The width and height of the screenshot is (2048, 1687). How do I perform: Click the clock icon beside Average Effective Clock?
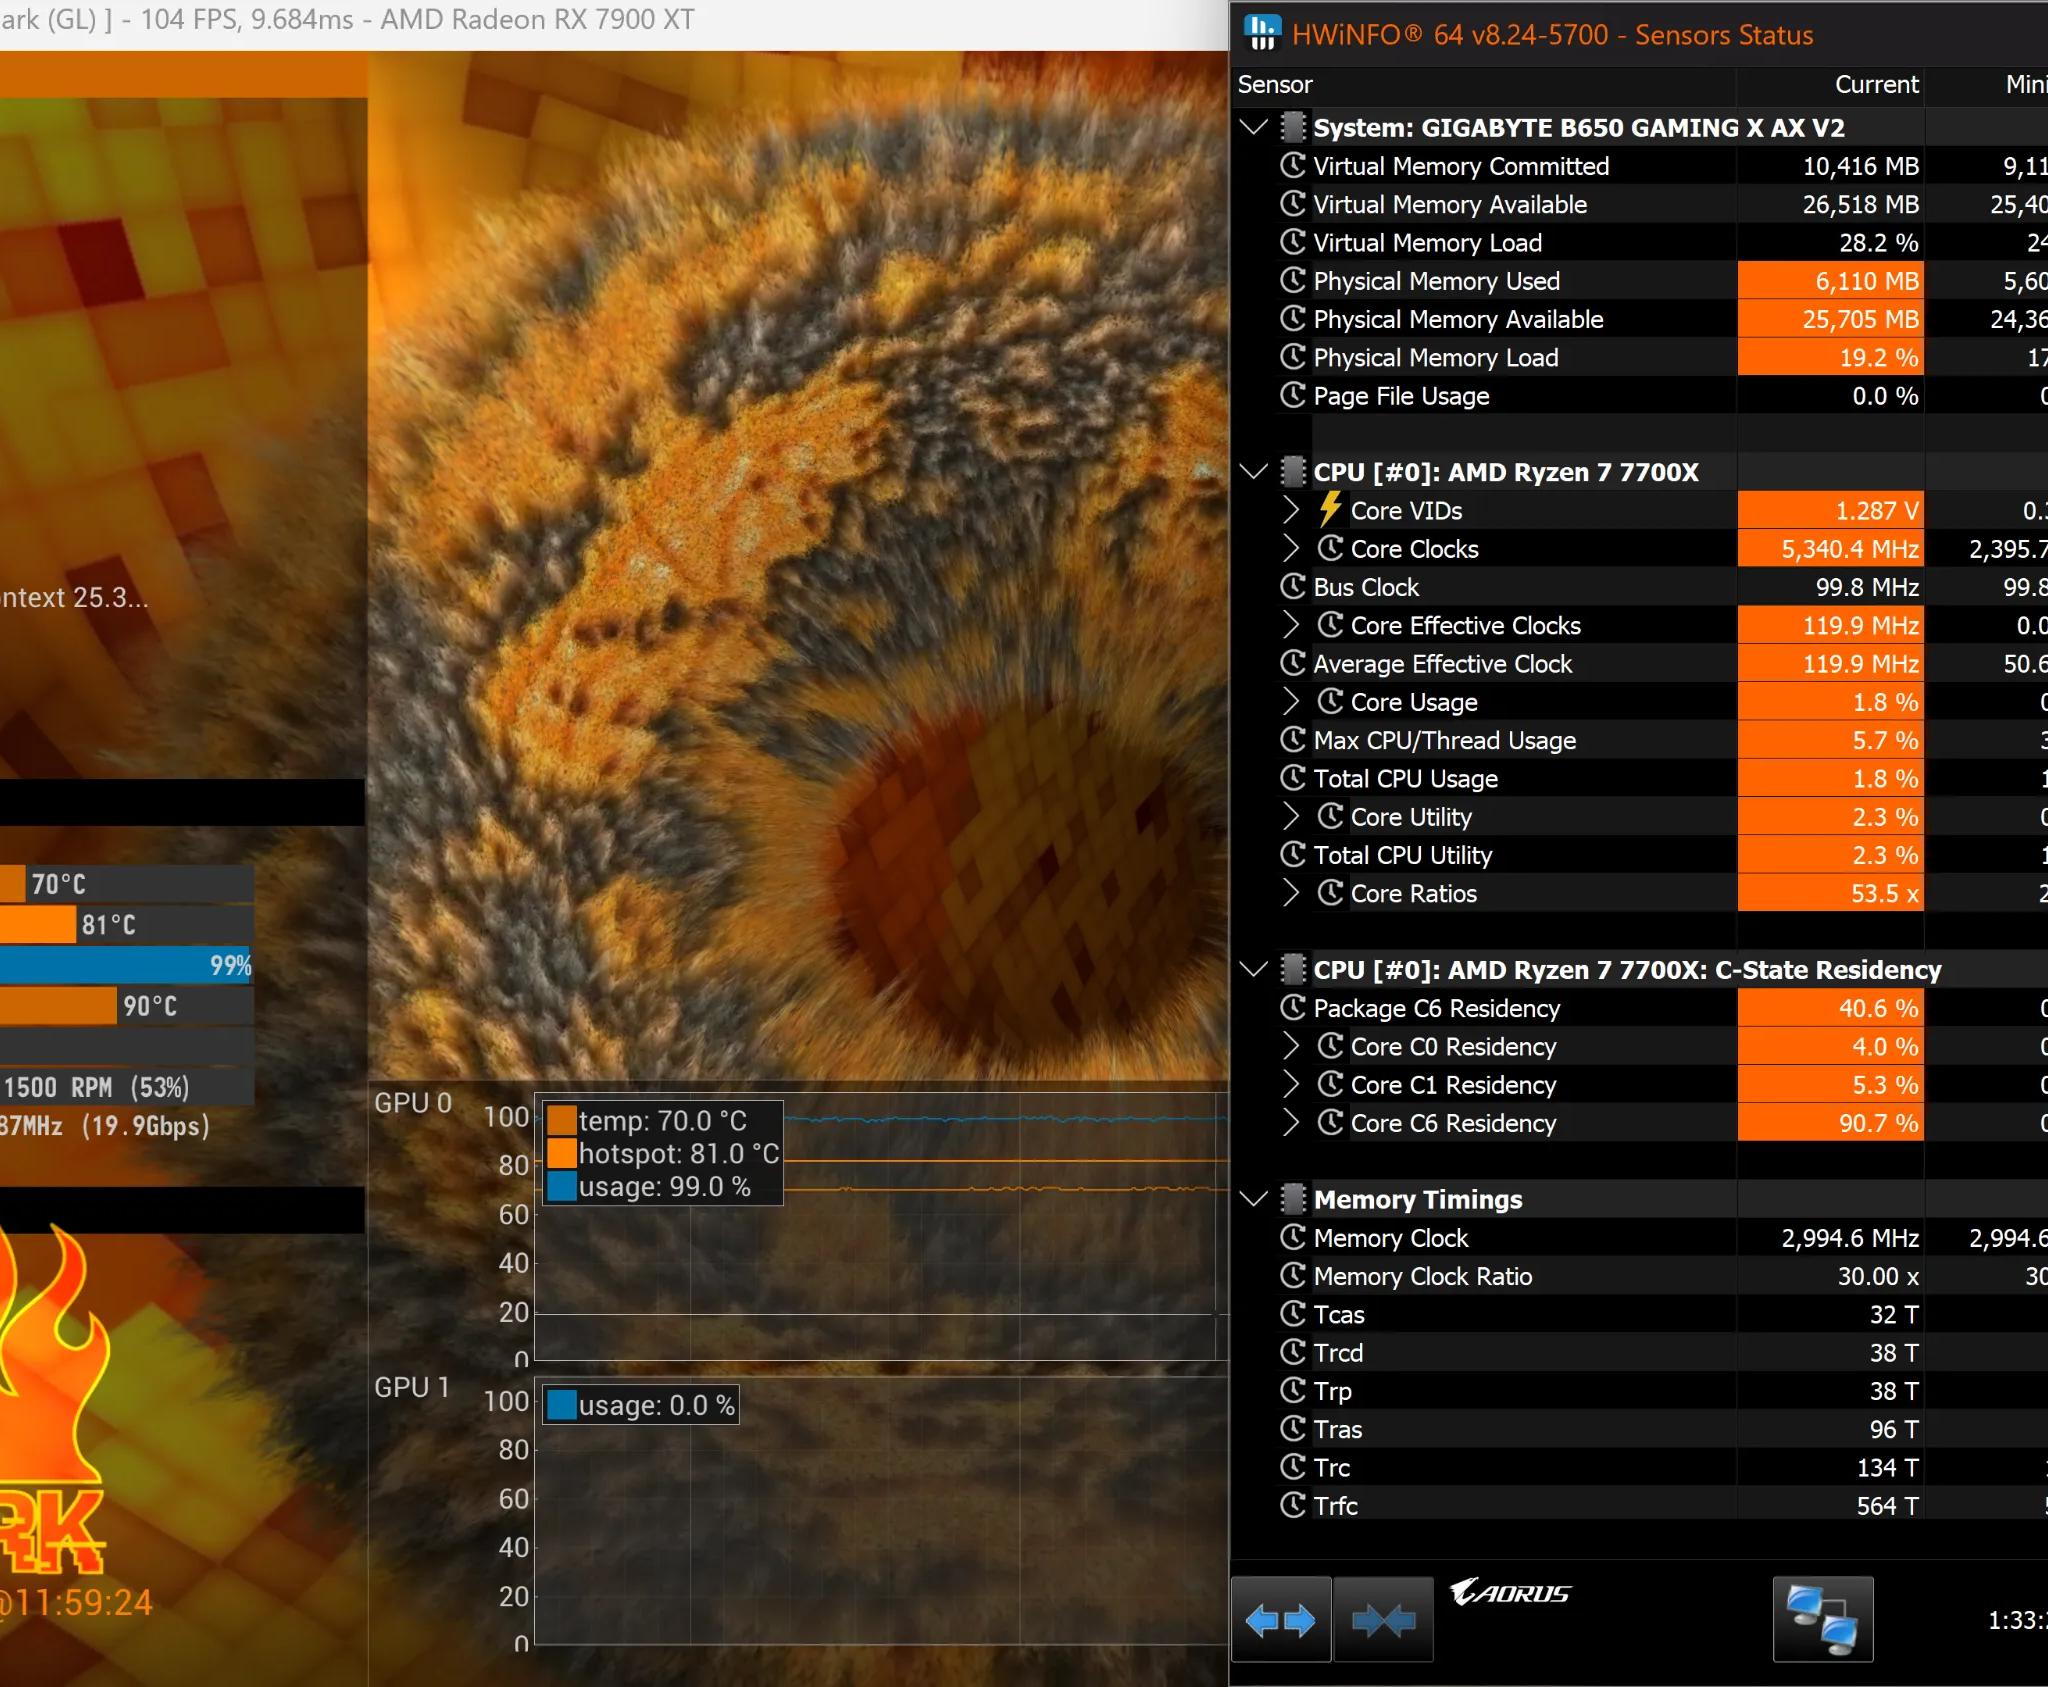(x=1293, y=664)
